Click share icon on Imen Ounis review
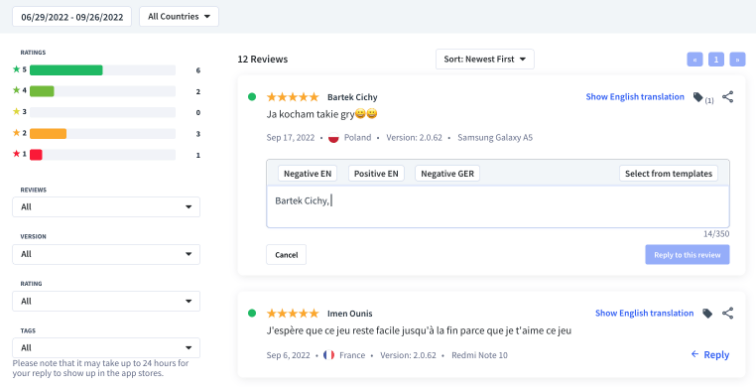The image size is (756, 387). 728,313
